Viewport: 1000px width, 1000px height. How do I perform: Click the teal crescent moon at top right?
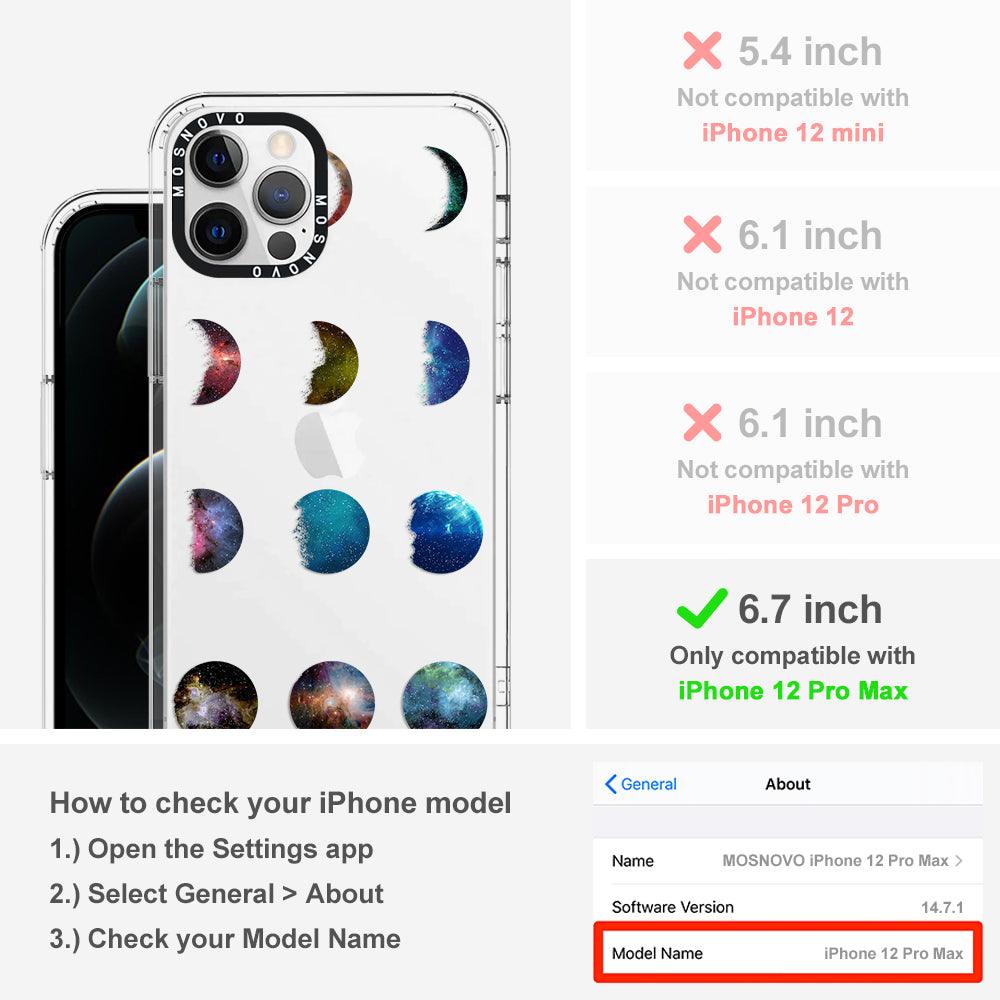pyautogui.click(x=447, y=188)
